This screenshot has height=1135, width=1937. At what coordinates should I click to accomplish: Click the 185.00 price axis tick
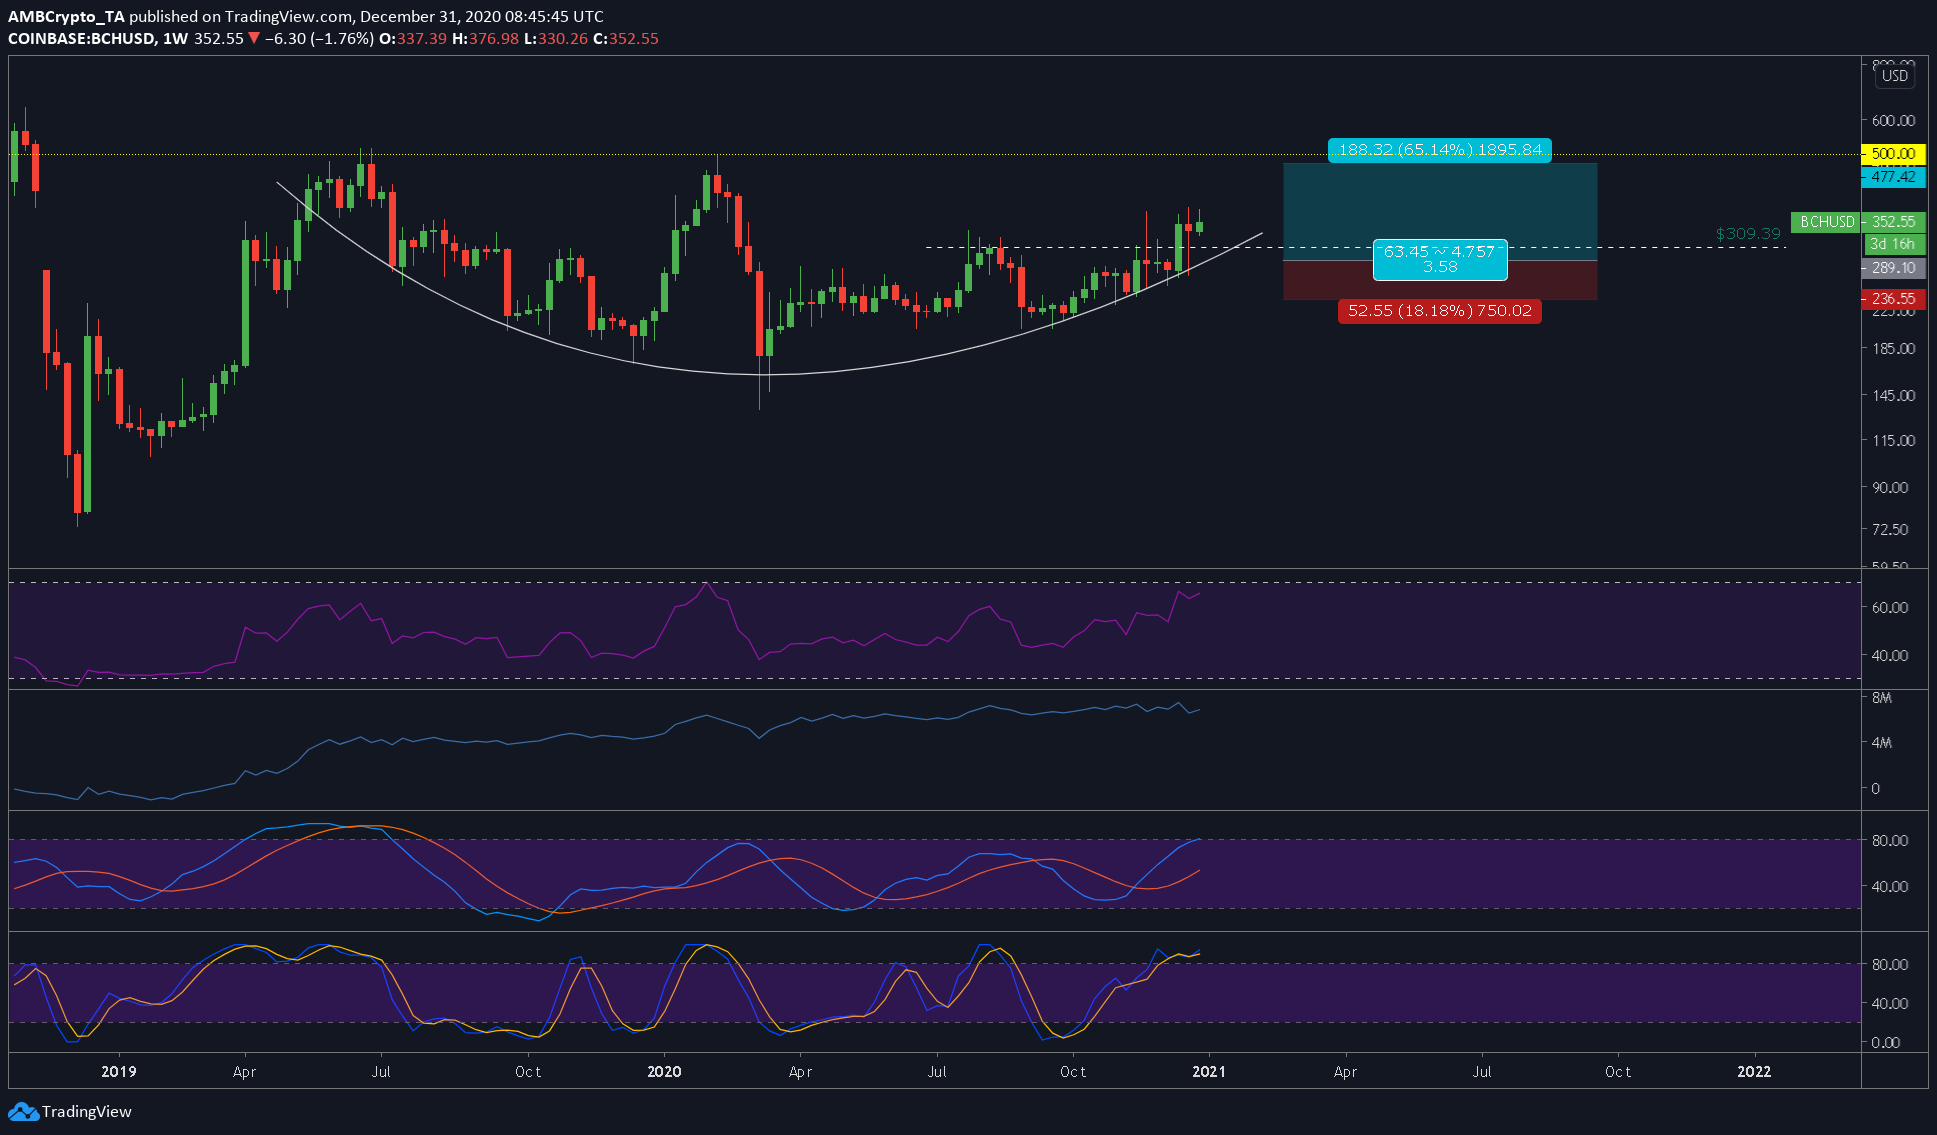(x=1893, y=349)
